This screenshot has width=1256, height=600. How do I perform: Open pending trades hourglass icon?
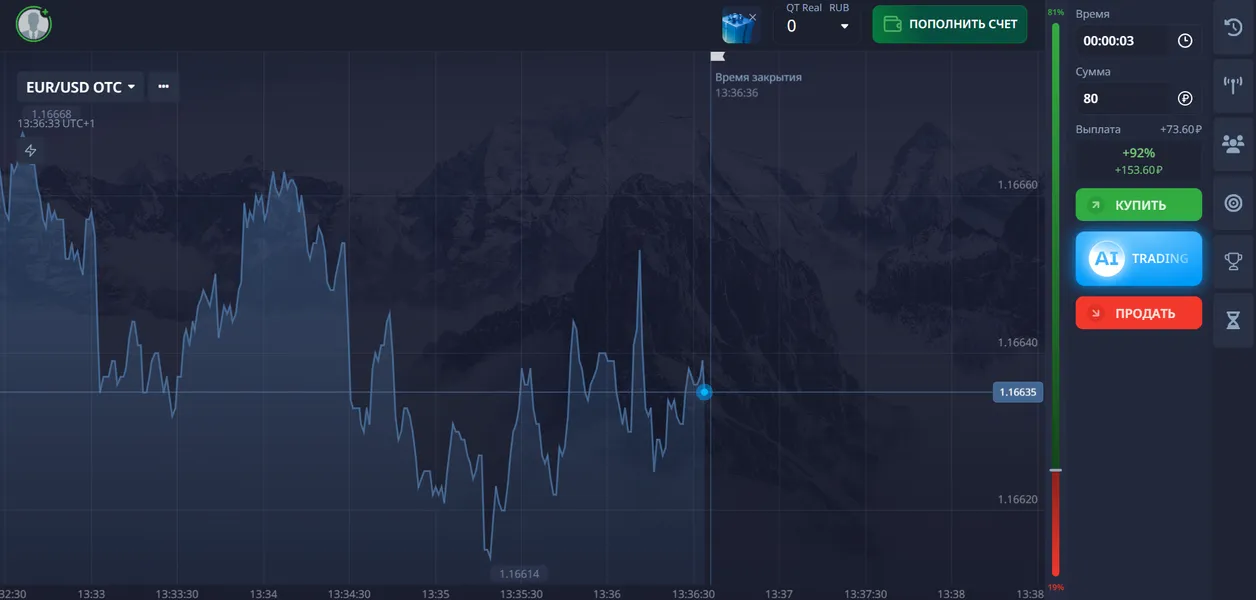coord(1233,320)
